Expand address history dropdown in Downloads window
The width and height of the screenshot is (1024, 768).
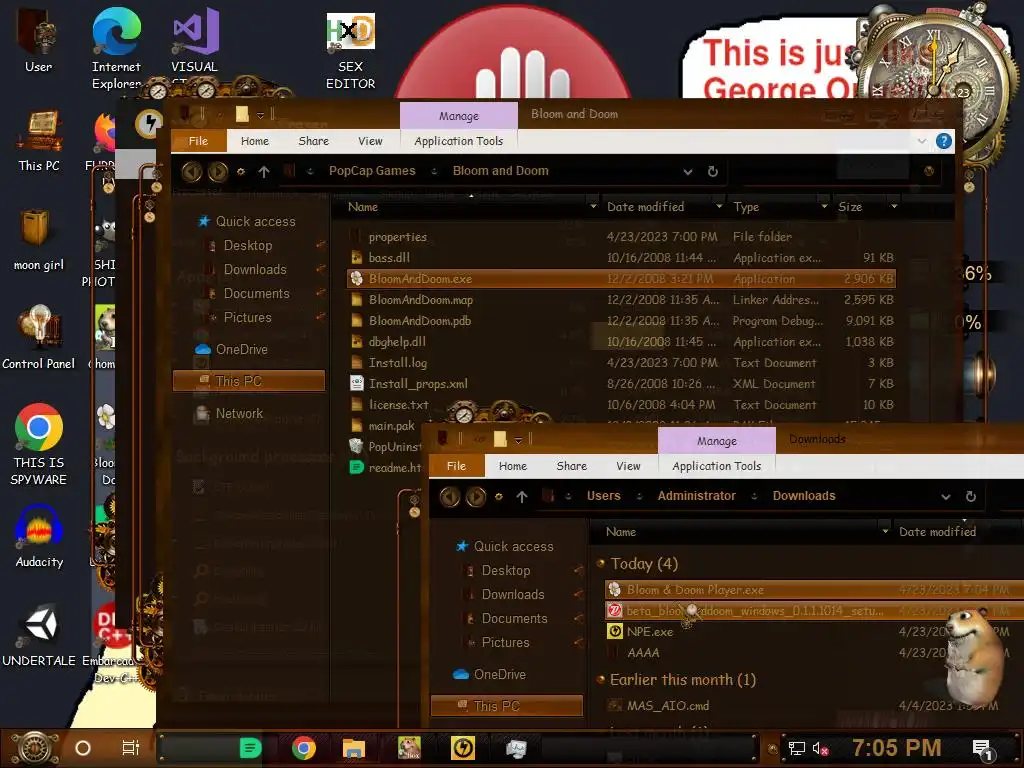coord(946,497)
